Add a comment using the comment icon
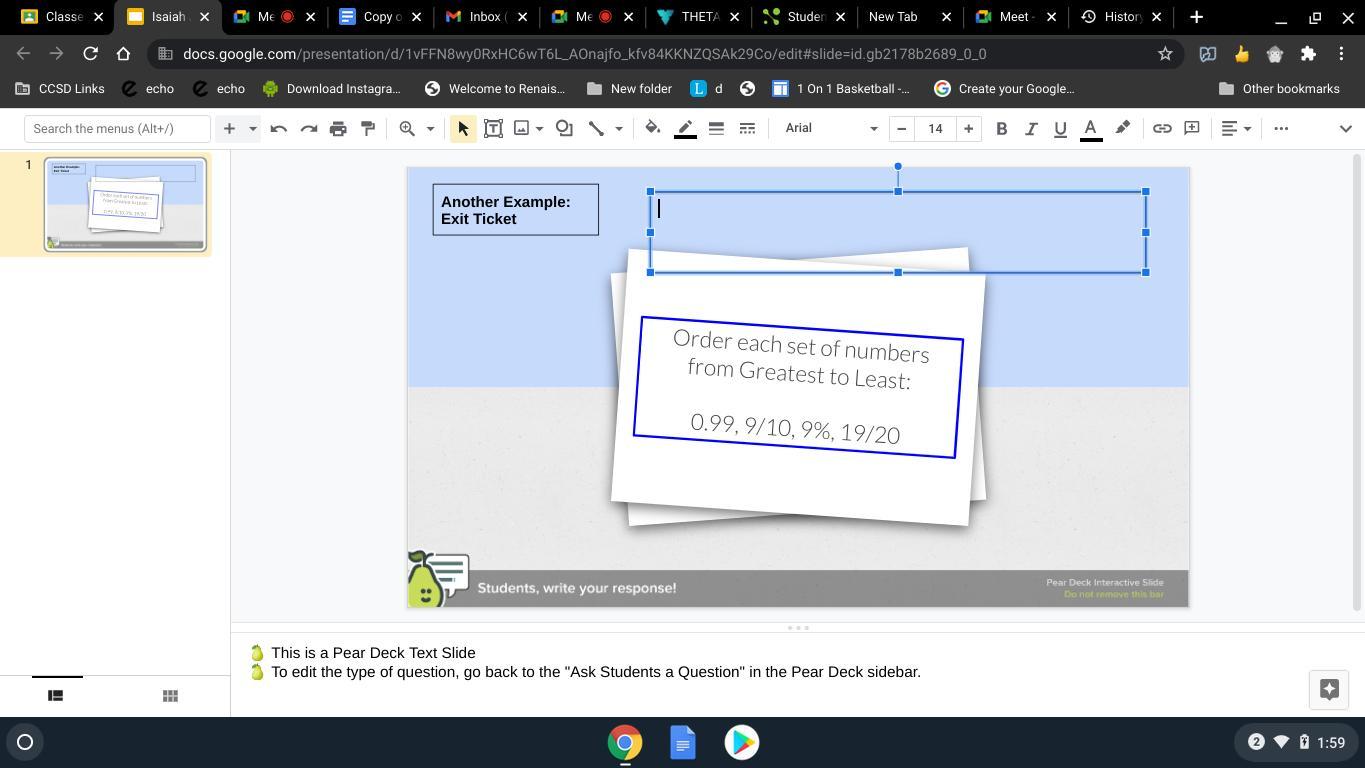The height and width of the screenshot is (768, 1365). (1192, 128)
